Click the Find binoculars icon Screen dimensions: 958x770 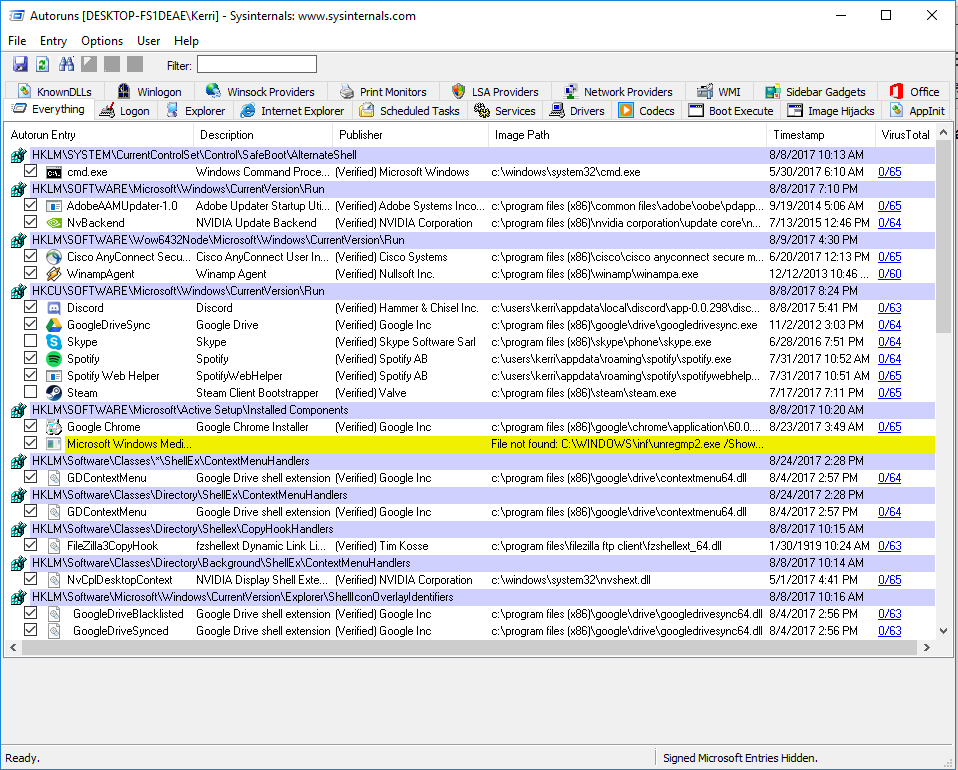coord(66,64)
